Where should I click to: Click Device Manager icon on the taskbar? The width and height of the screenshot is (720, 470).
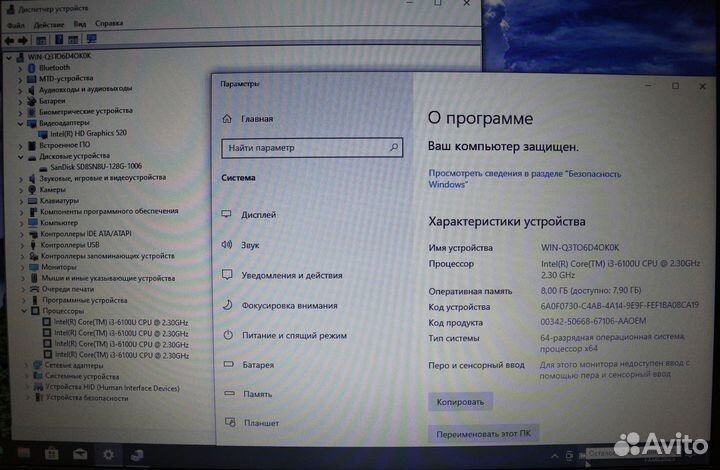(137, 455)
